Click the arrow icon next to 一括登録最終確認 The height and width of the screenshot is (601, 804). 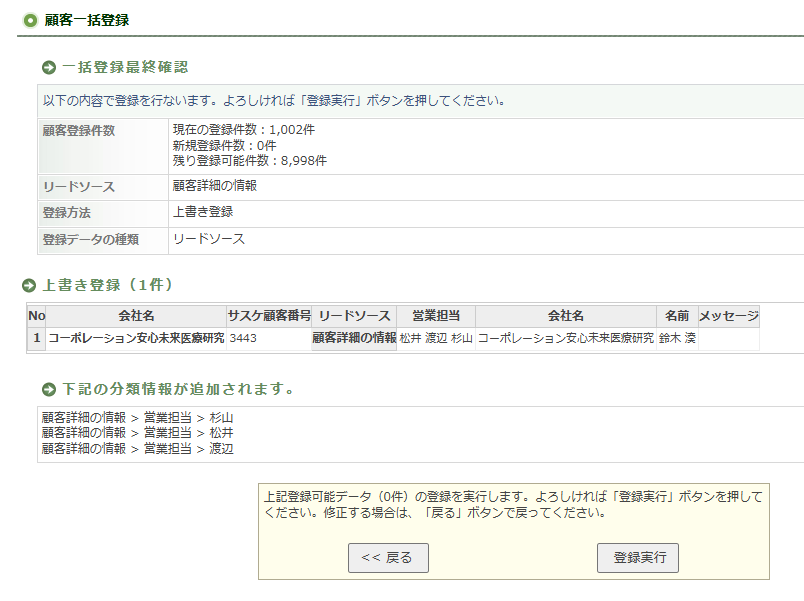(49, 68)
